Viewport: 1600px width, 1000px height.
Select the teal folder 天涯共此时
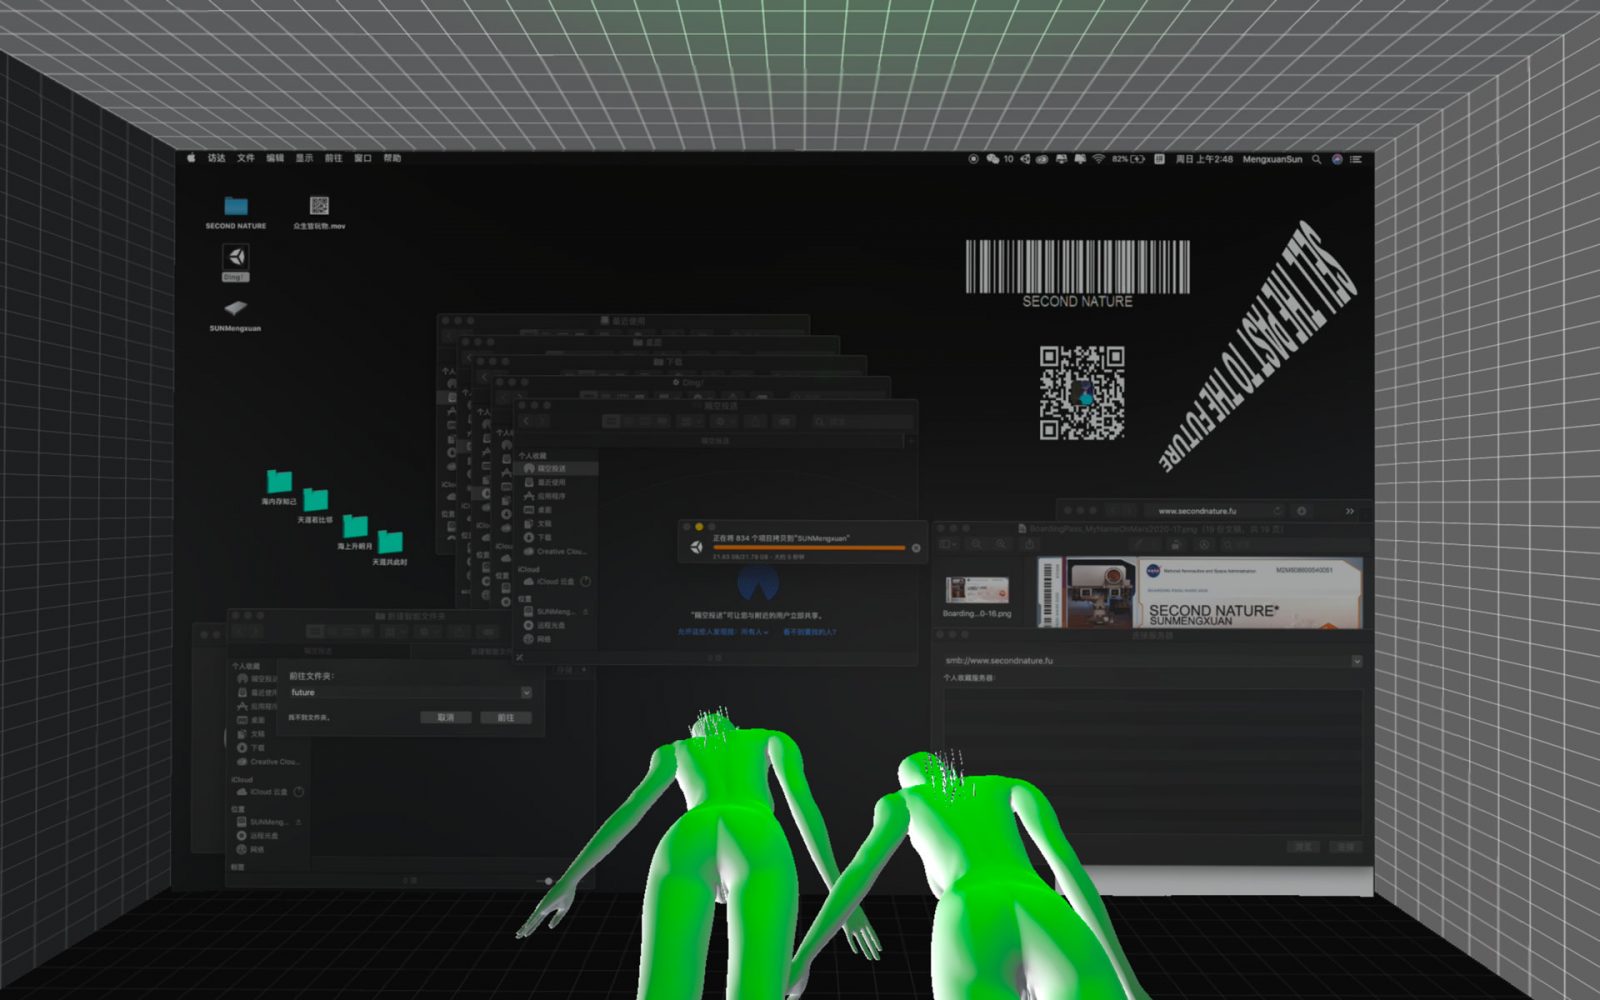point(390,548)
